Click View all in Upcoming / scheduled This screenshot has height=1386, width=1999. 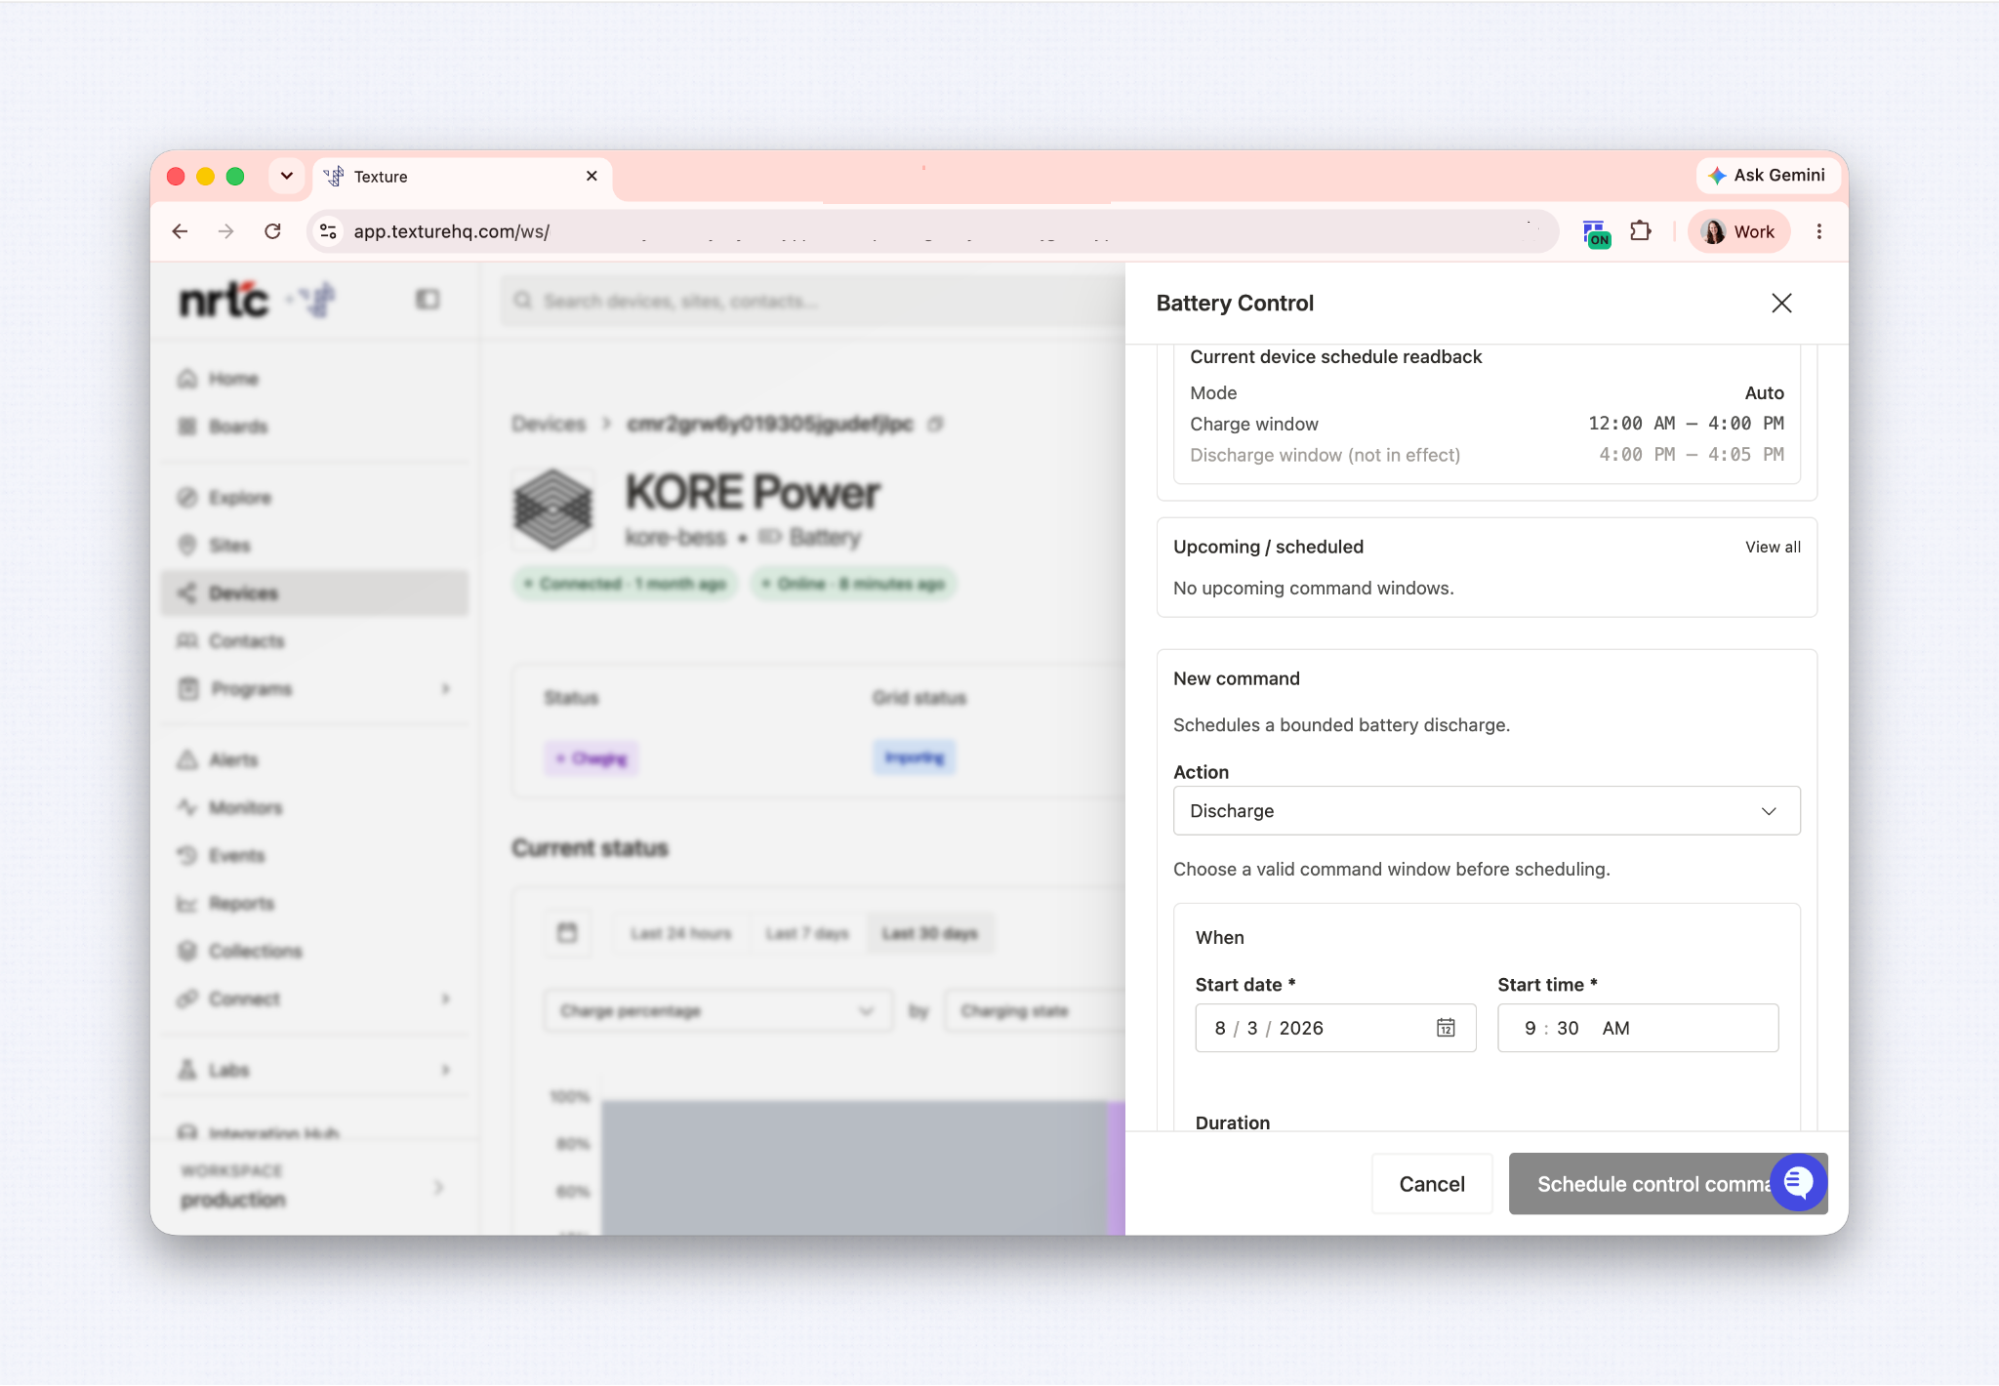(x=1772, y=547)
